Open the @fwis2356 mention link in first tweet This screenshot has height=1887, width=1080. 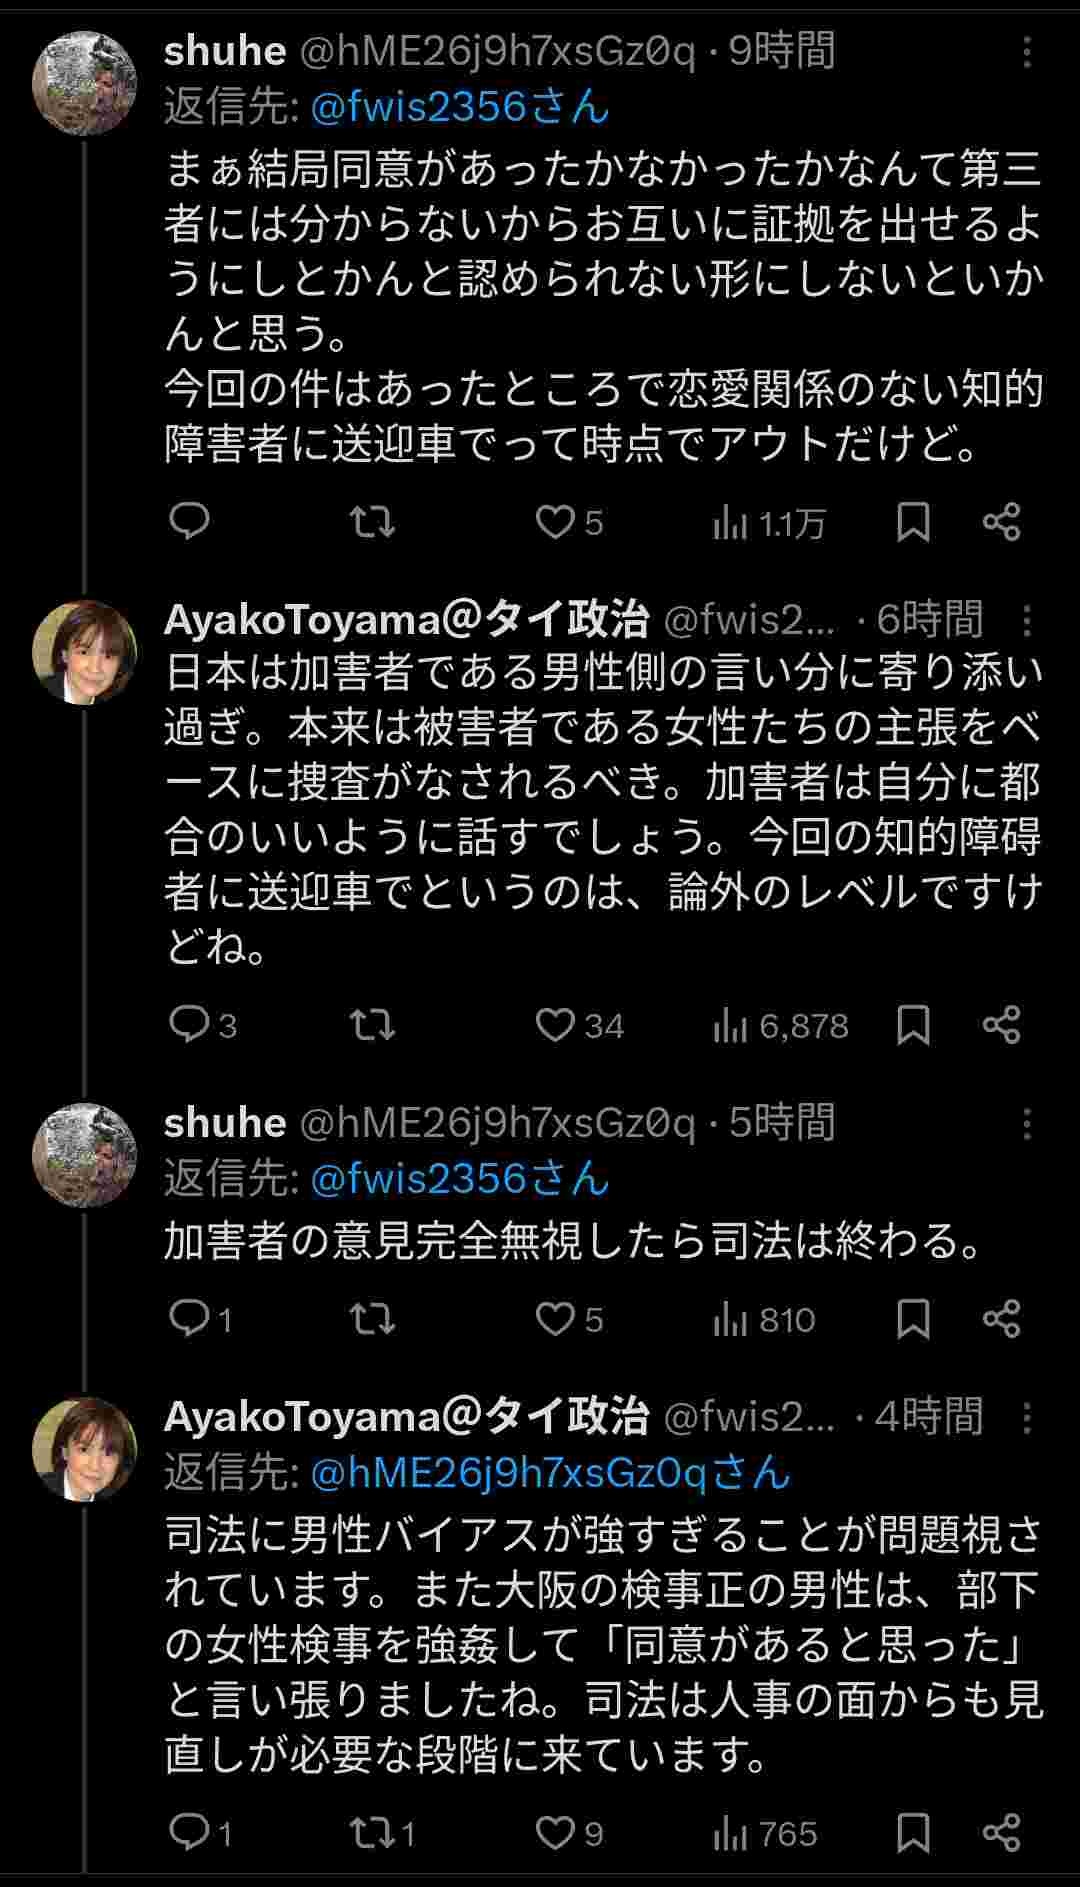tap(460, 106)
